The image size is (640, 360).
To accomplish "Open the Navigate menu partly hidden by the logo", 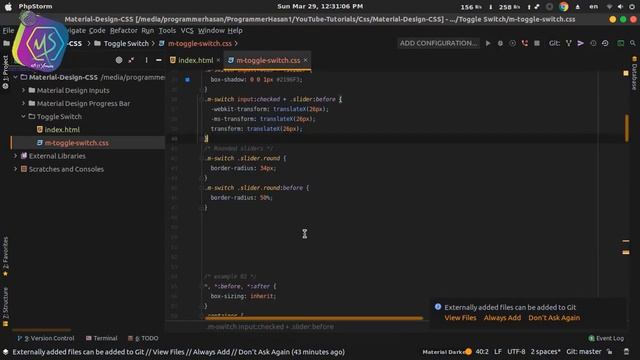I will [76, 31].
